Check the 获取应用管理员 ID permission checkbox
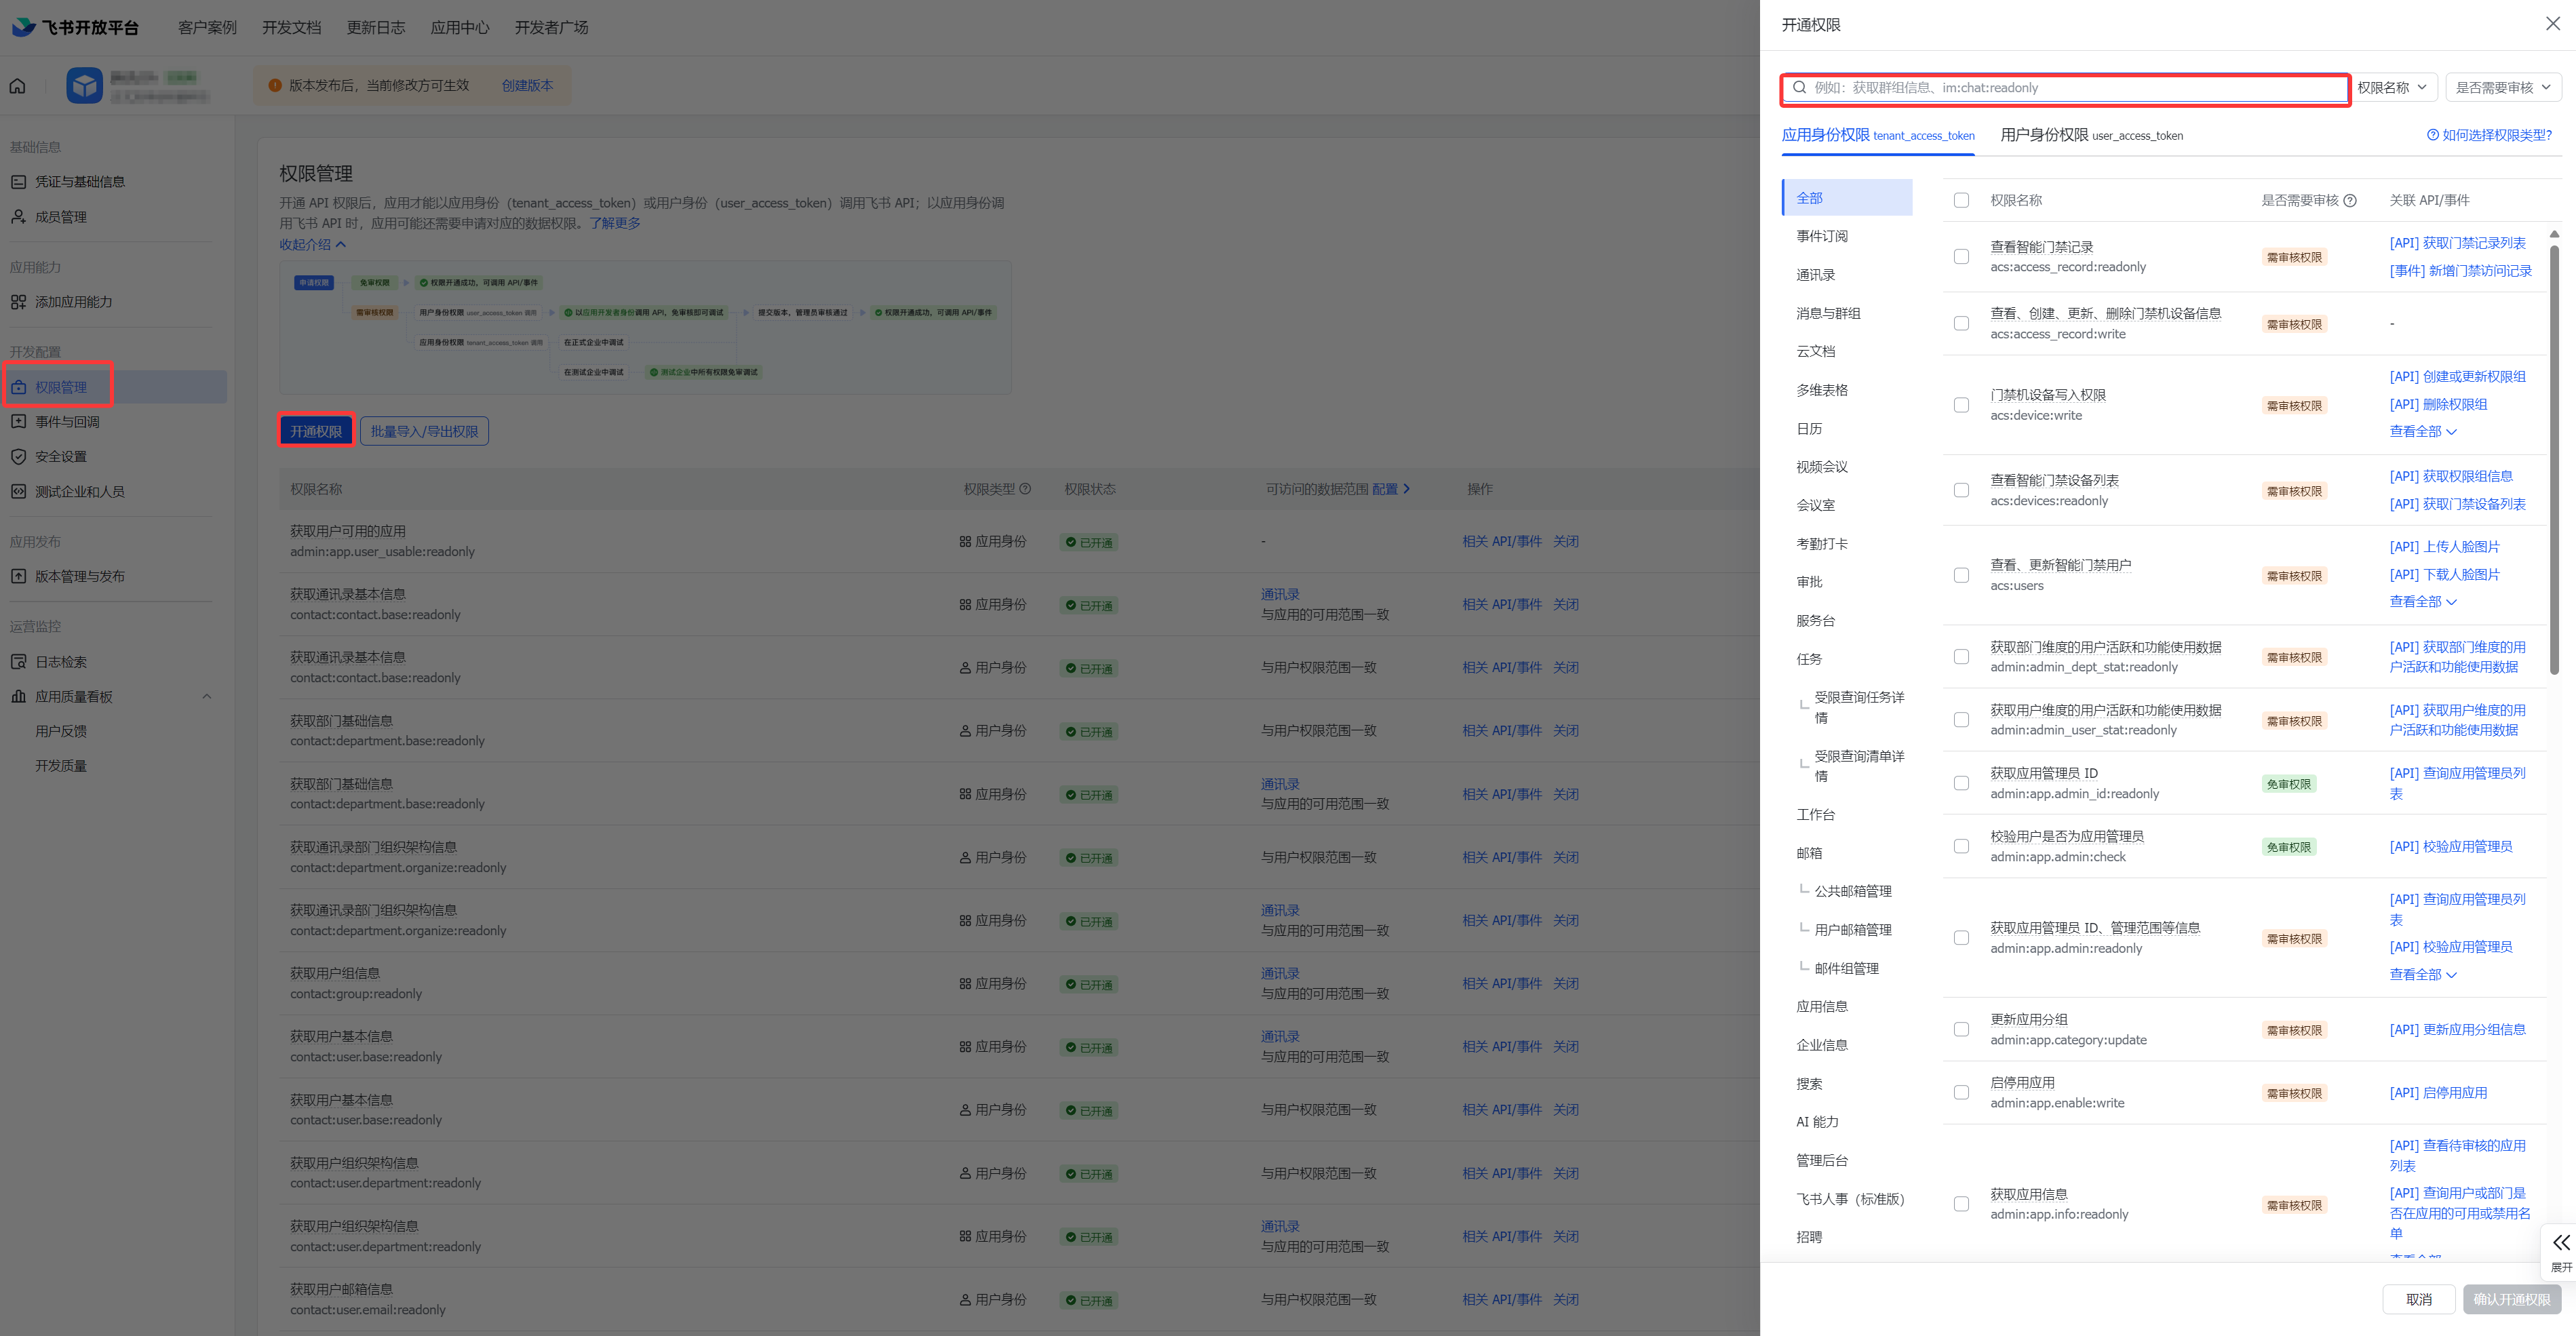 point(1961,783)
